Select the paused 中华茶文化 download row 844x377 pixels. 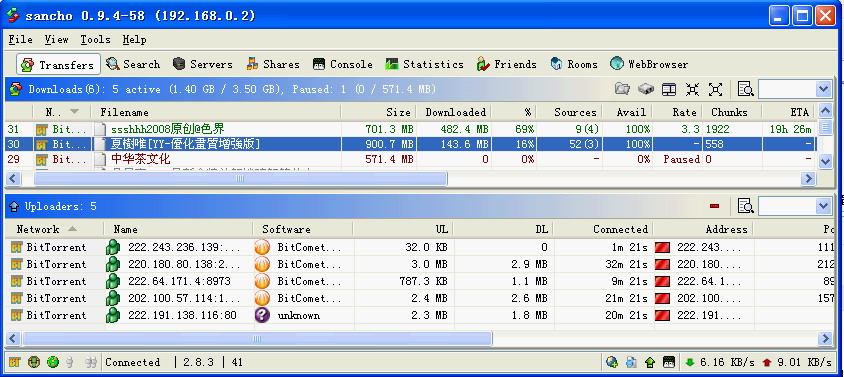(x=410, y=159)
